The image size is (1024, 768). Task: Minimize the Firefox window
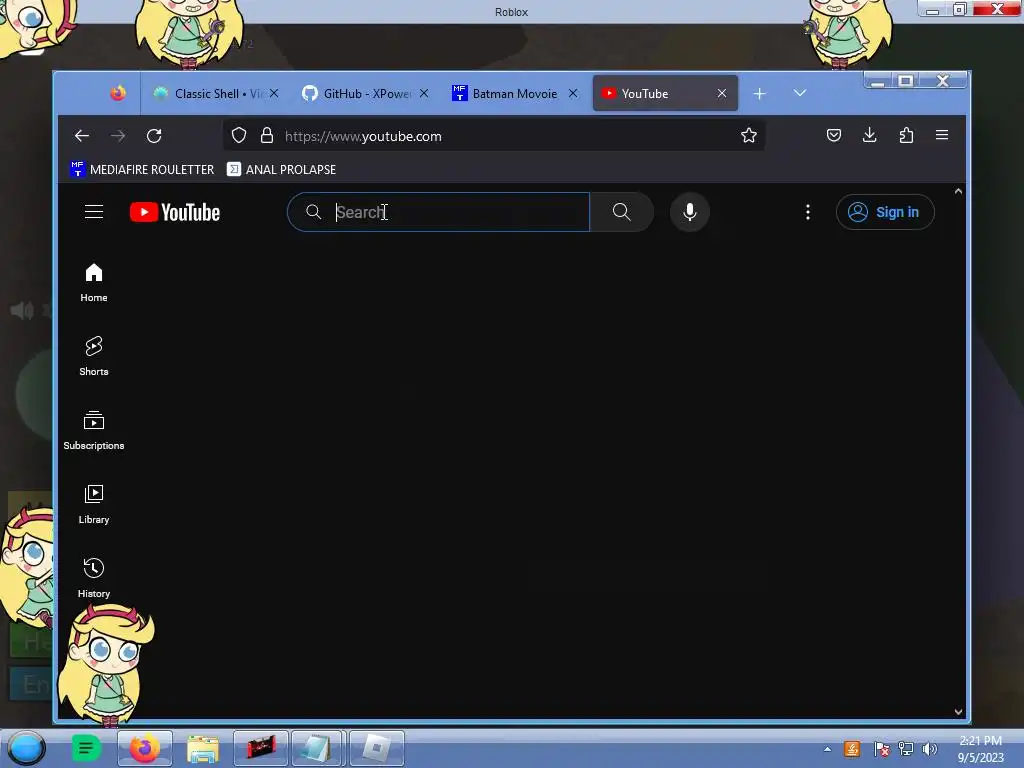click(x=878, y=81)
